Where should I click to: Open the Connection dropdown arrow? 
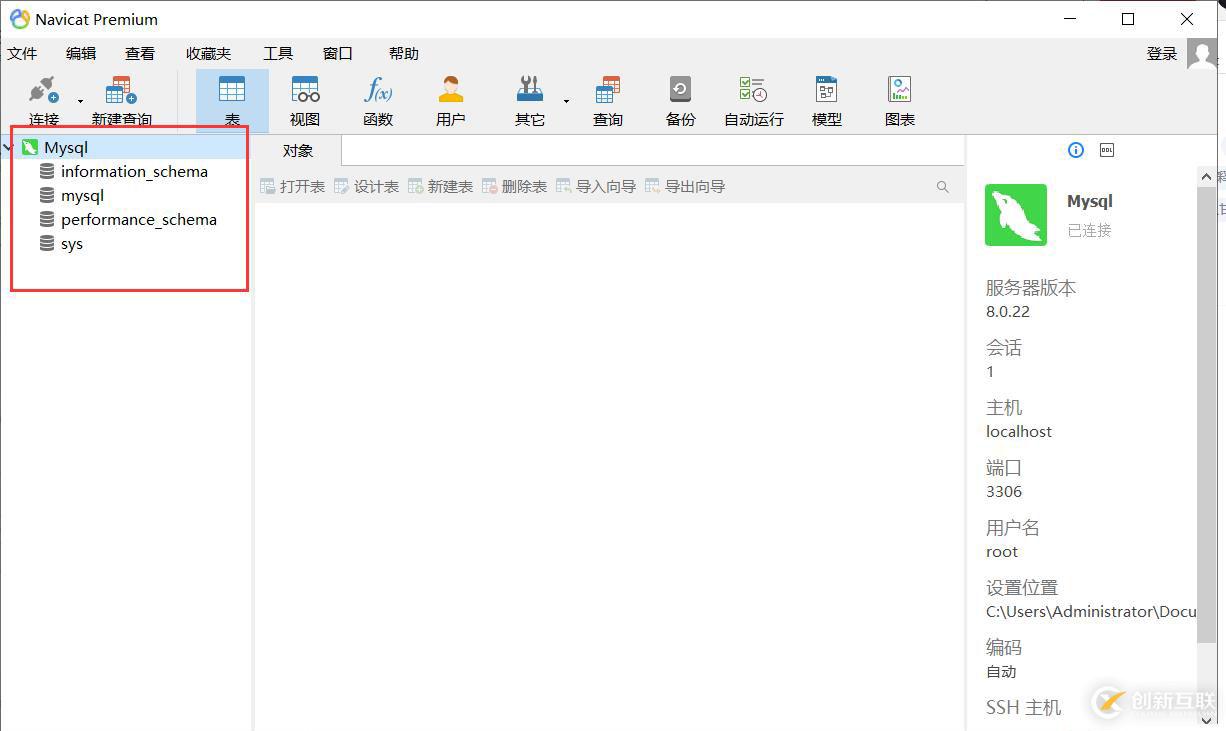pyautogui.click(x=81, y=101)
